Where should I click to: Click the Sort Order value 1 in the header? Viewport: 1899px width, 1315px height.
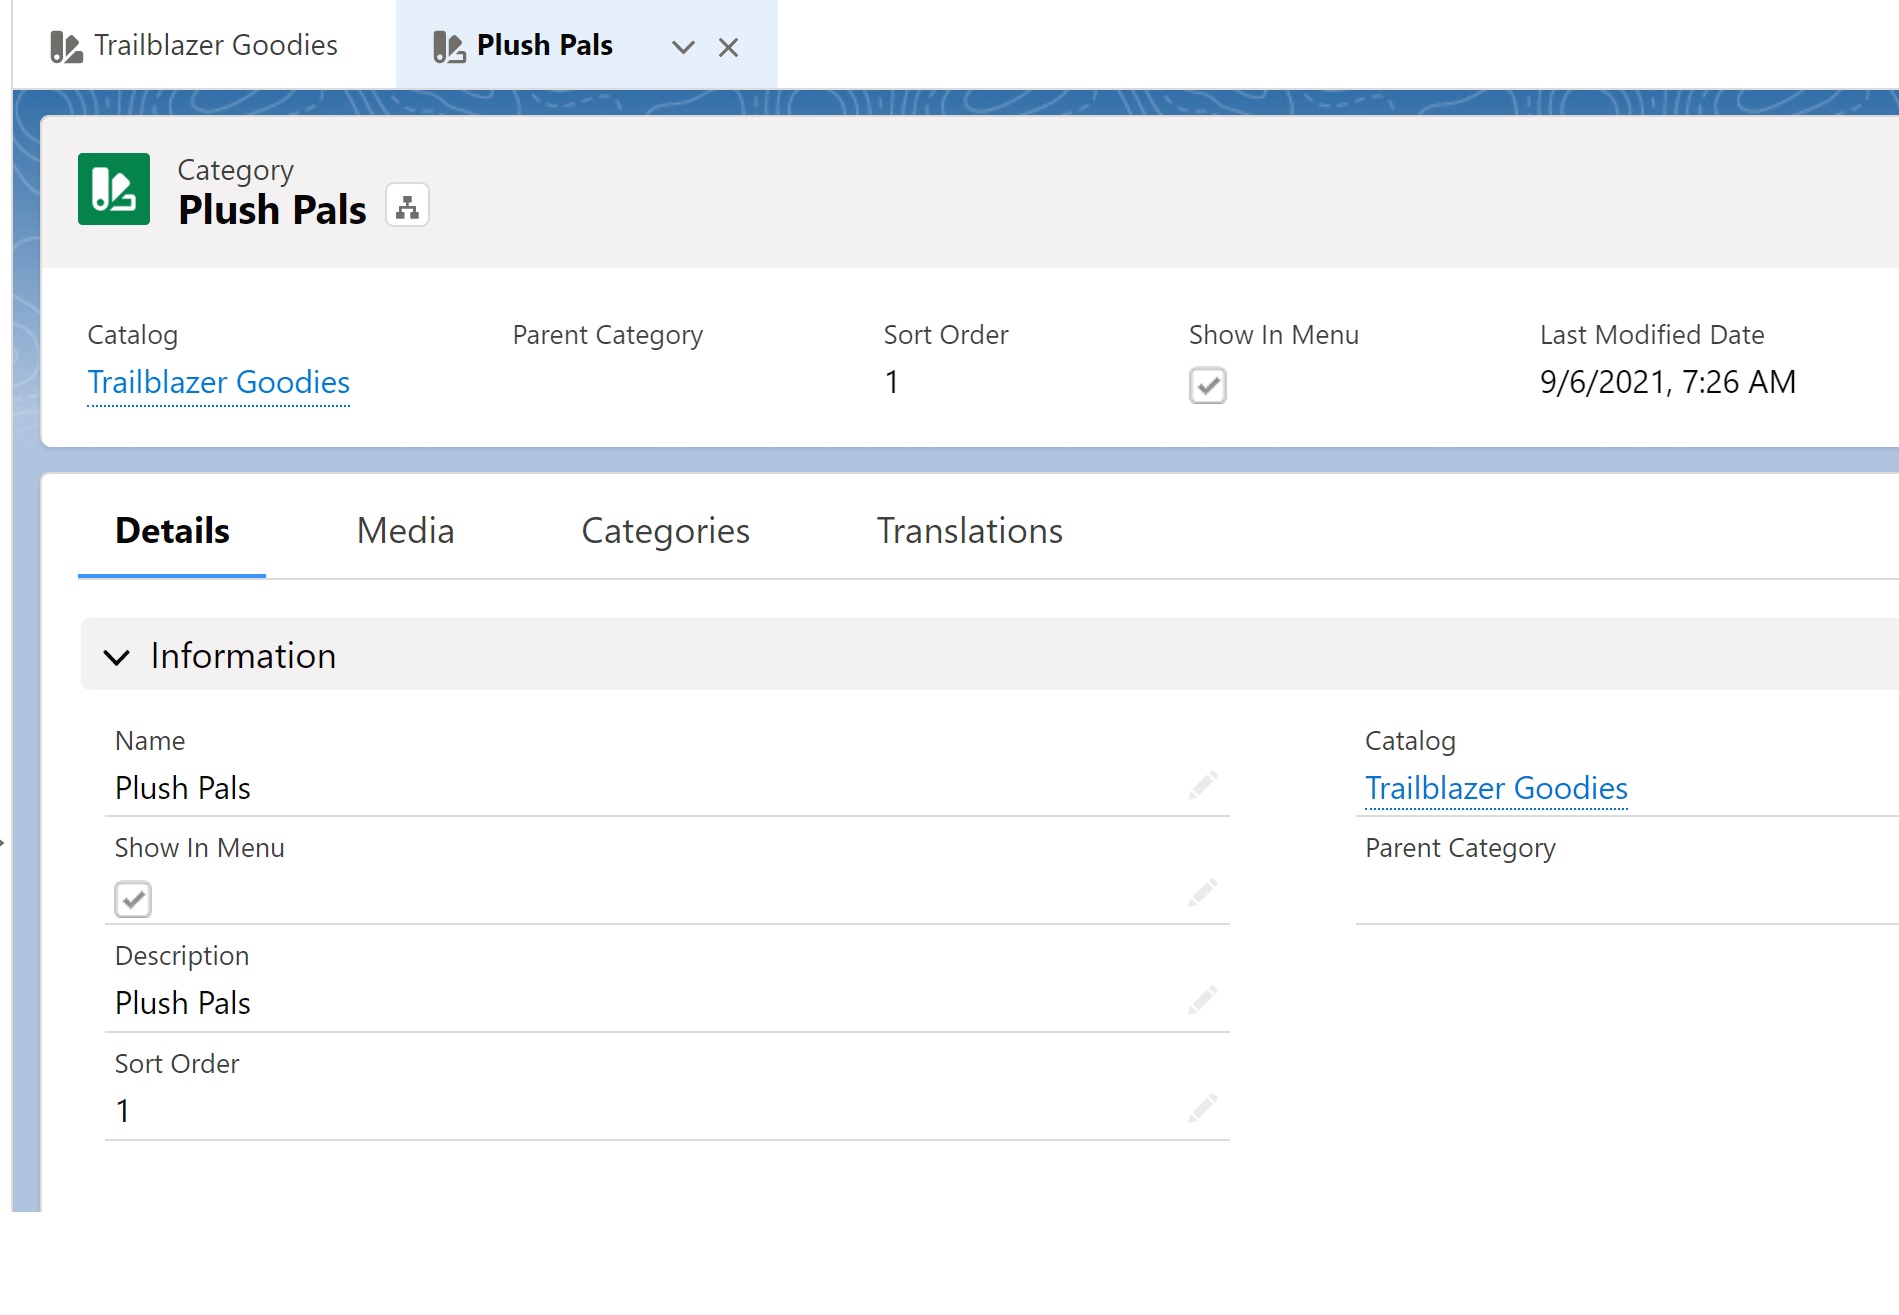(x=891, y=382)
